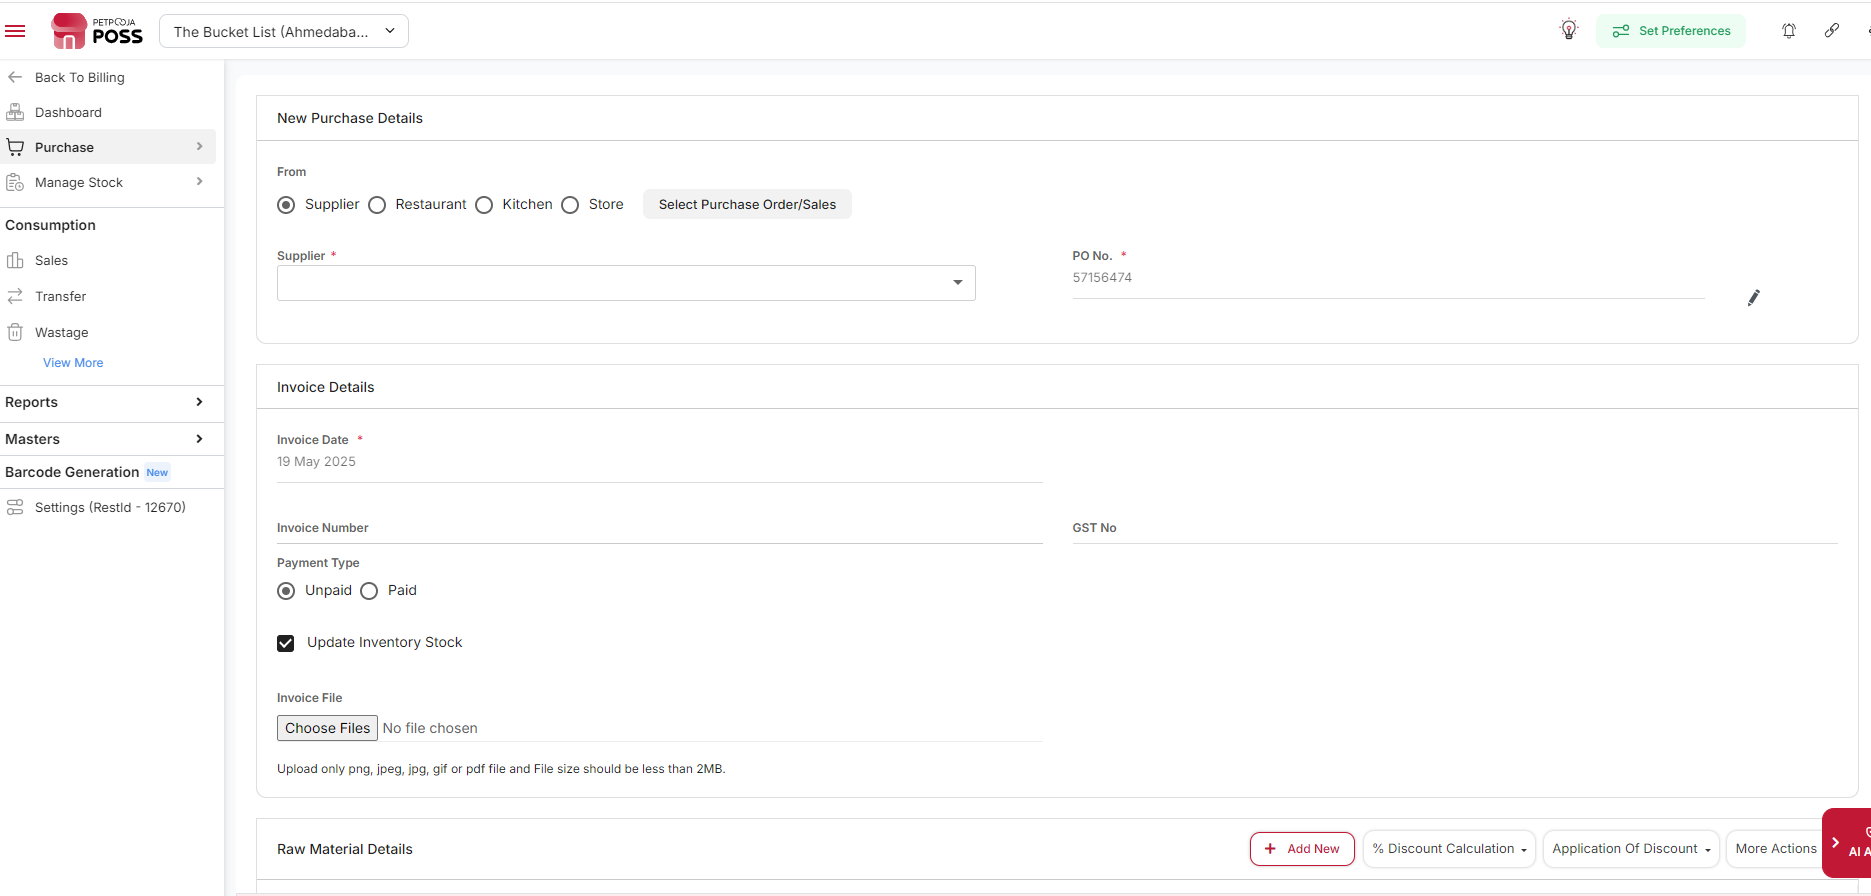Open % Discount Calculation dropdown

tap(1449, 849)
